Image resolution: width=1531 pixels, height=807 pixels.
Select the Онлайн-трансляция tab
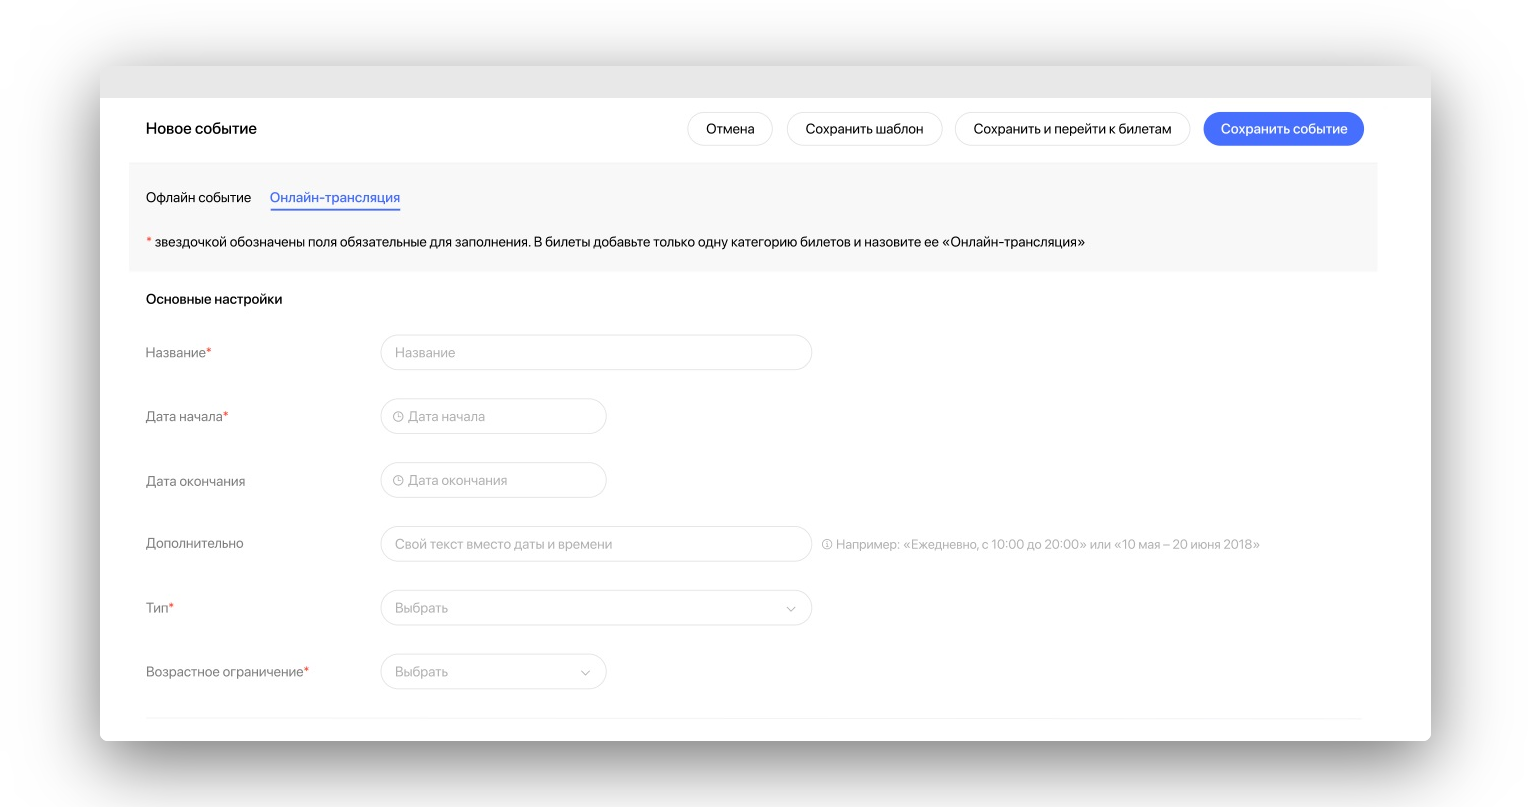335,198
